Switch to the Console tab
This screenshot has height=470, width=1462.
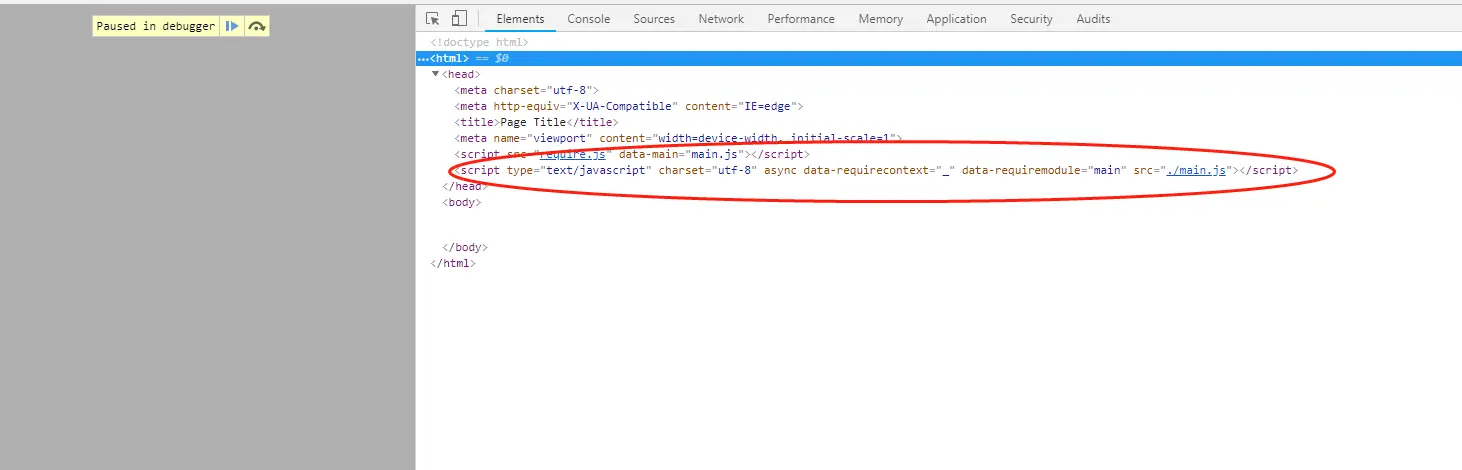[589, 19]
